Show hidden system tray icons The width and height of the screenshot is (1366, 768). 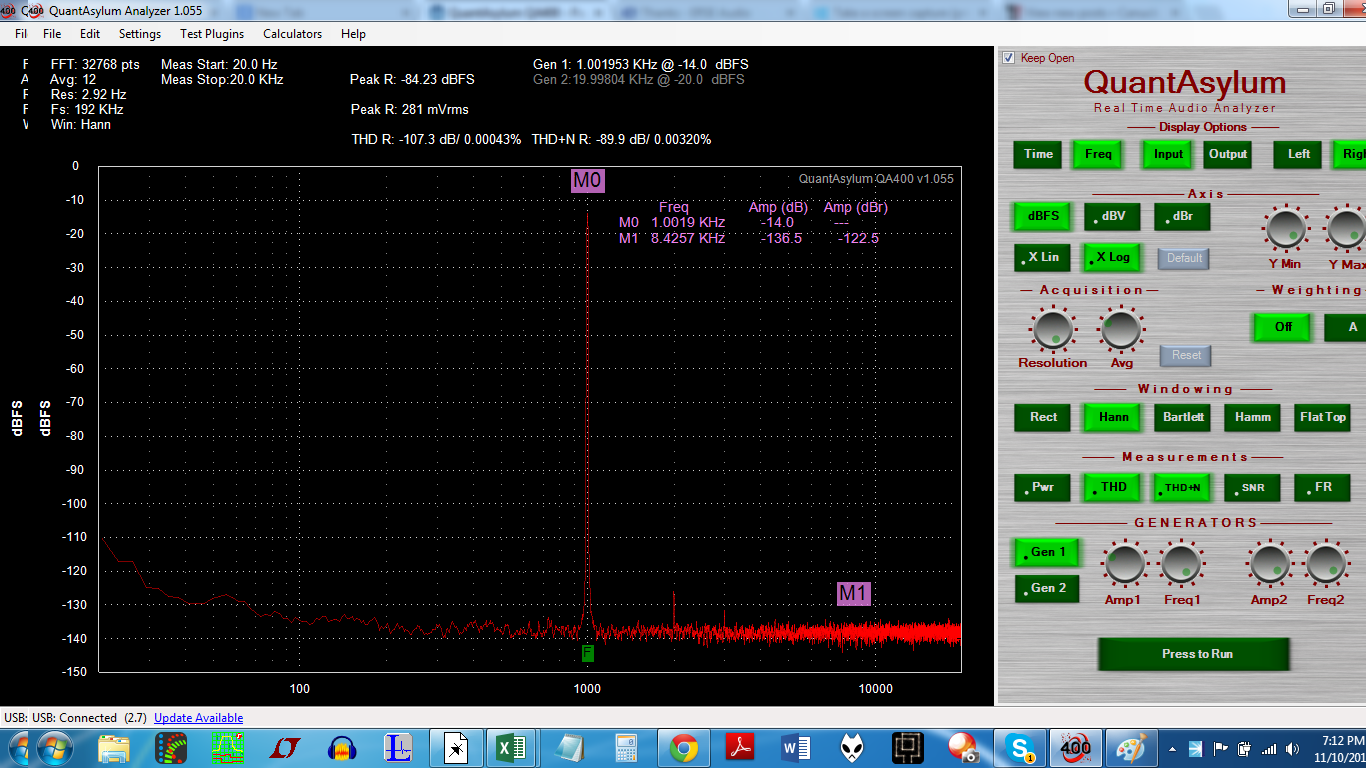[1173, 748]
